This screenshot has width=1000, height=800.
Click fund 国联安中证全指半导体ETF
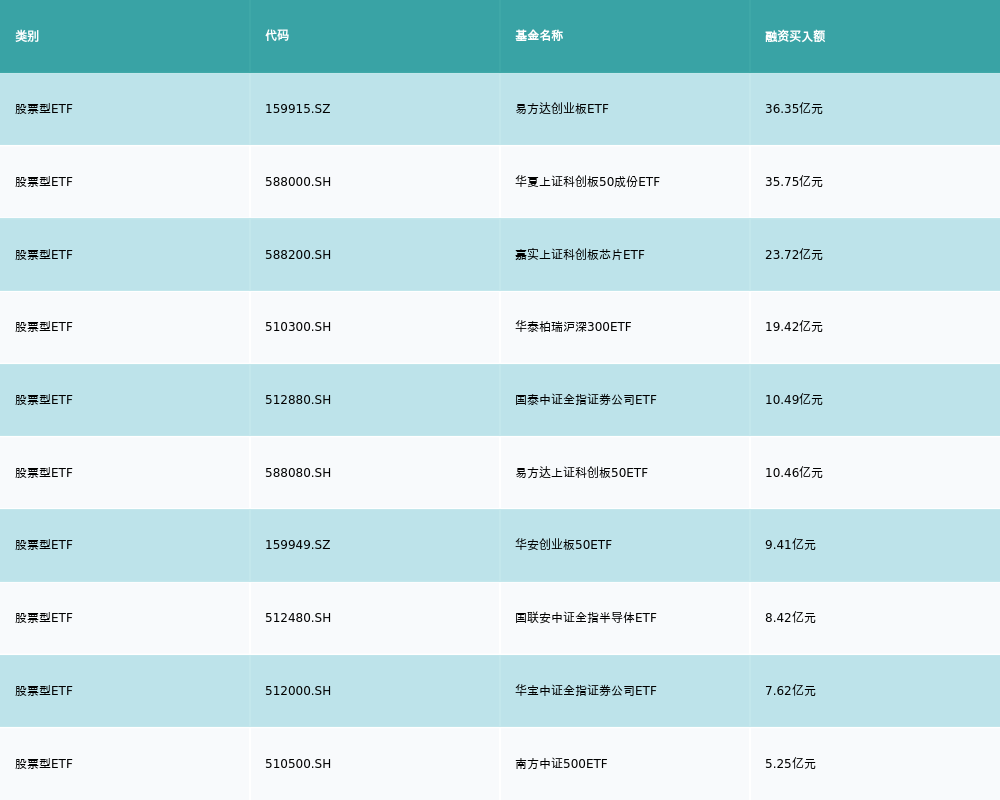585,618
